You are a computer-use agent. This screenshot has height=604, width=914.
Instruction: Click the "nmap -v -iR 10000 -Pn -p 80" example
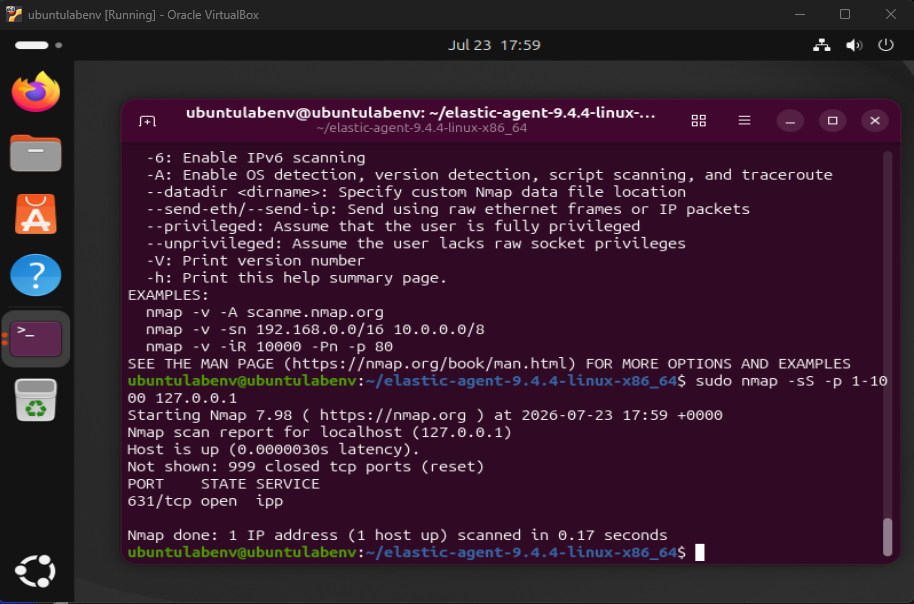(269, 346)
